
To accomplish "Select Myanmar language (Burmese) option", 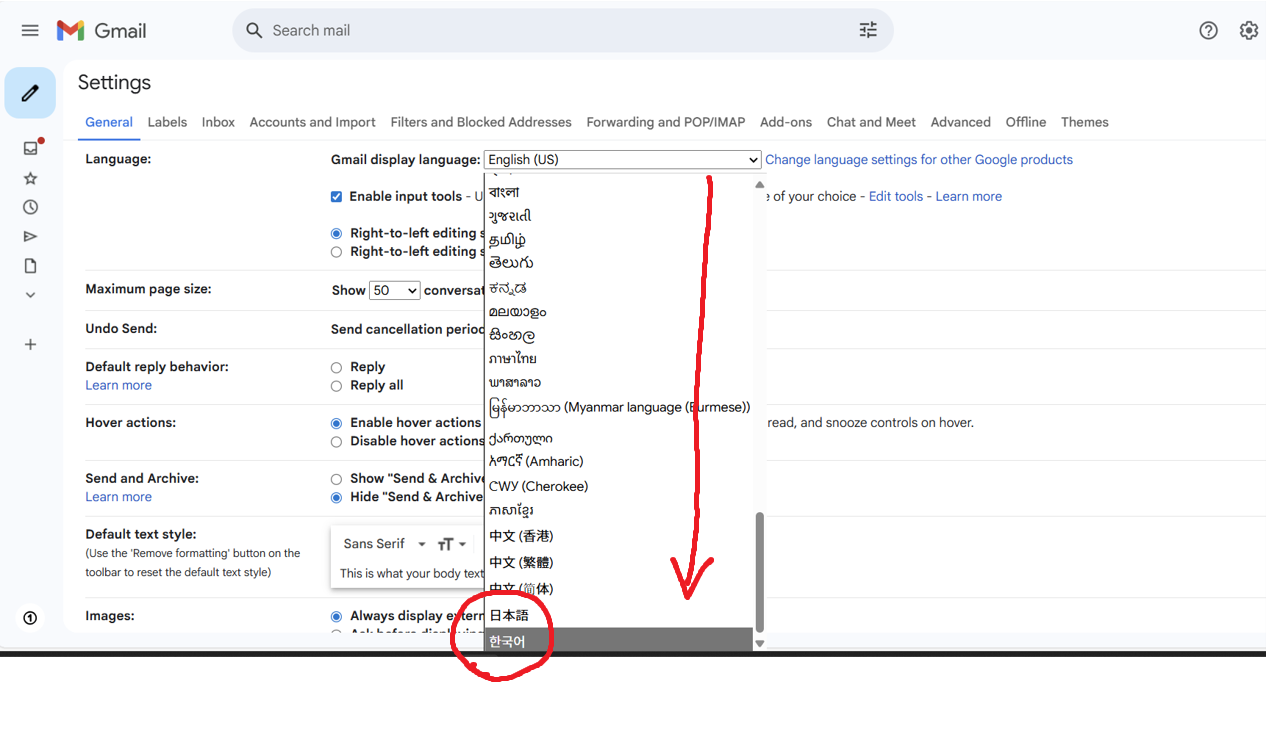I will coord(618,407).
